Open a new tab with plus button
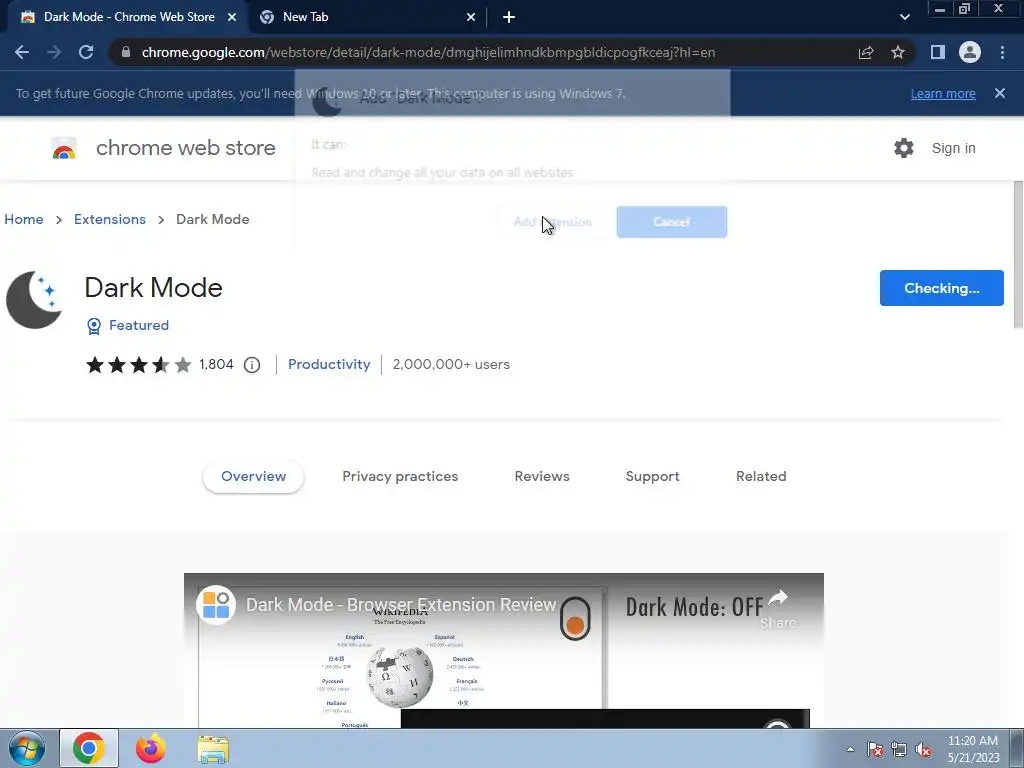Image resolution: width=1024 pixels, height=768 pixels. [x=509, y=17]
